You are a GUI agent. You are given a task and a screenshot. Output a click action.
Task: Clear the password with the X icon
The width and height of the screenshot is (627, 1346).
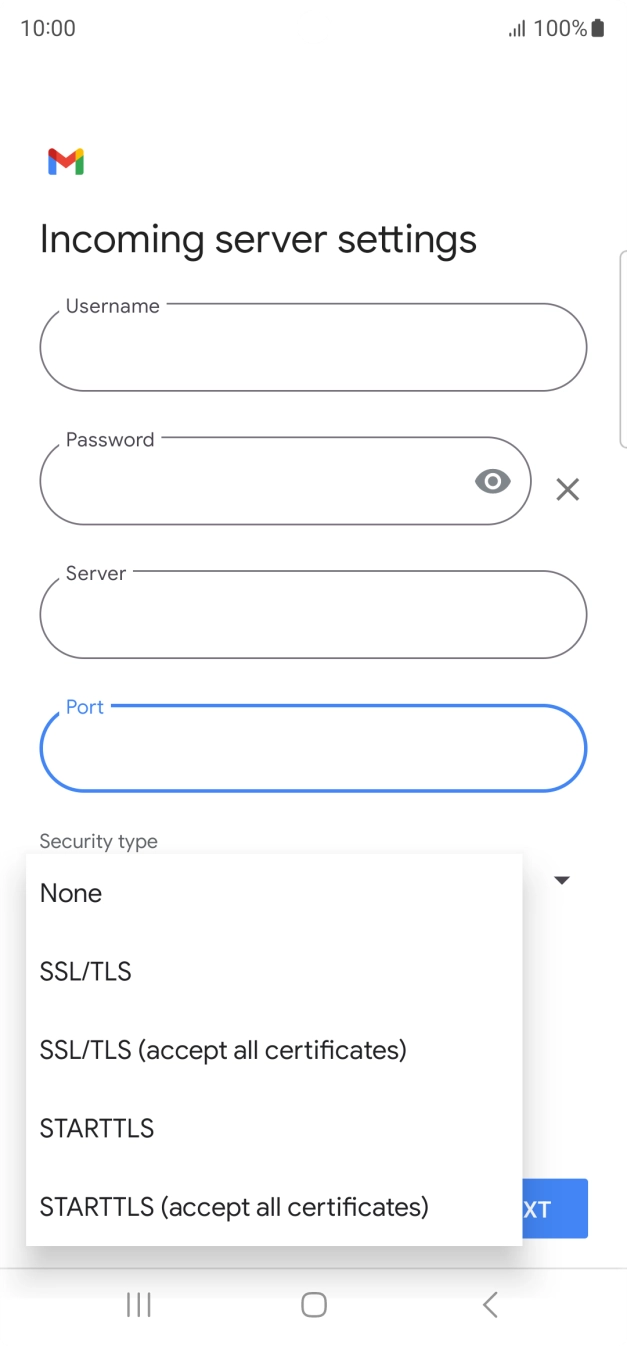[568, 489]
